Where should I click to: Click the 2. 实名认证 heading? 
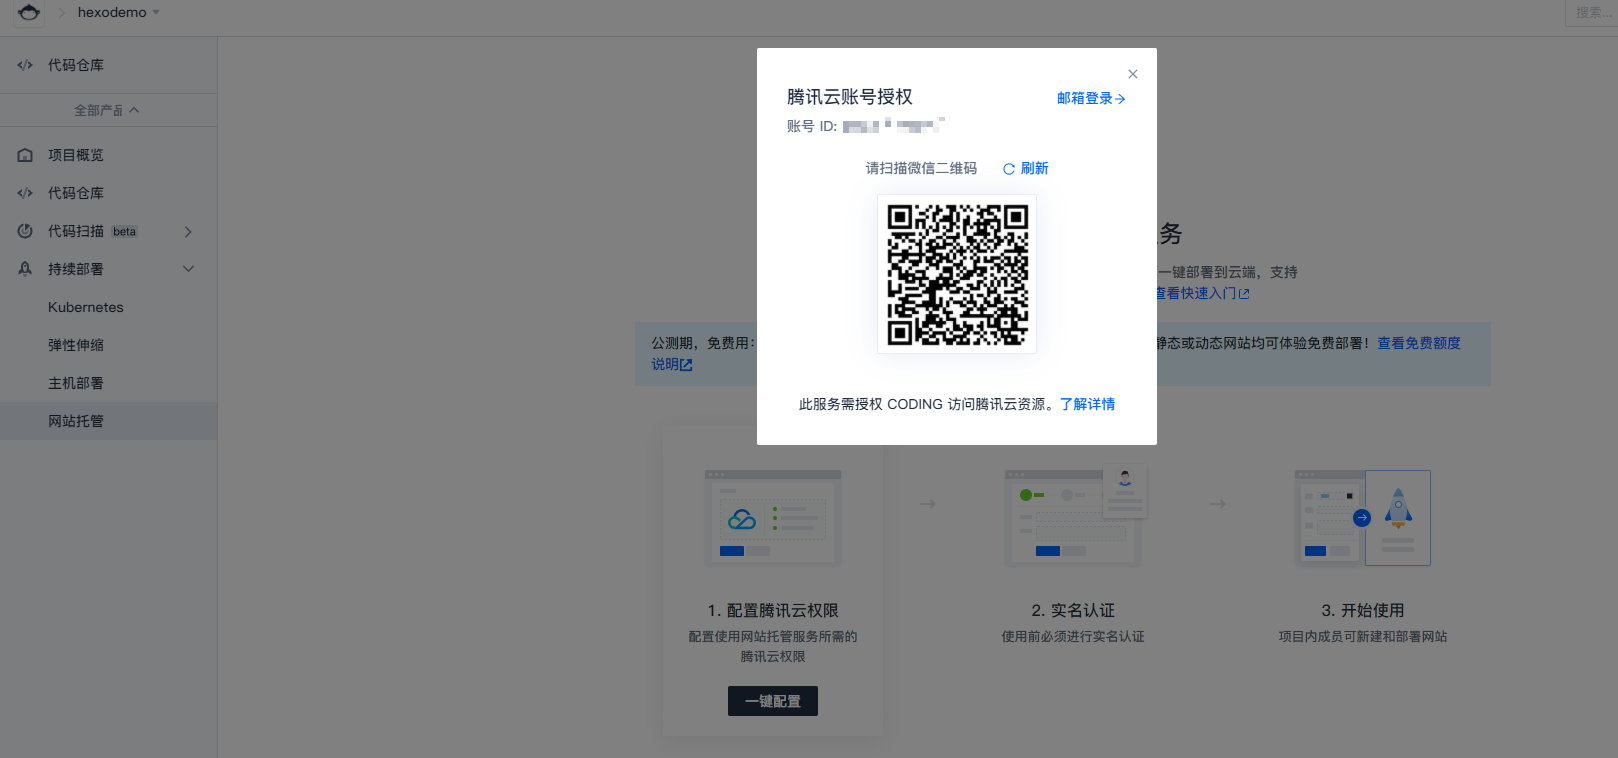tap(1073, 610)
